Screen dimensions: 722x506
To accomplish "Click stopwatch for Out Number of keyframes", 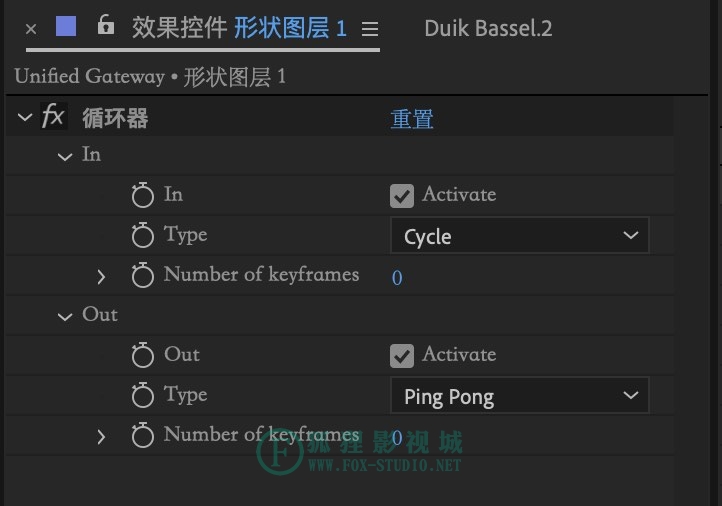I will coord(142,435).
